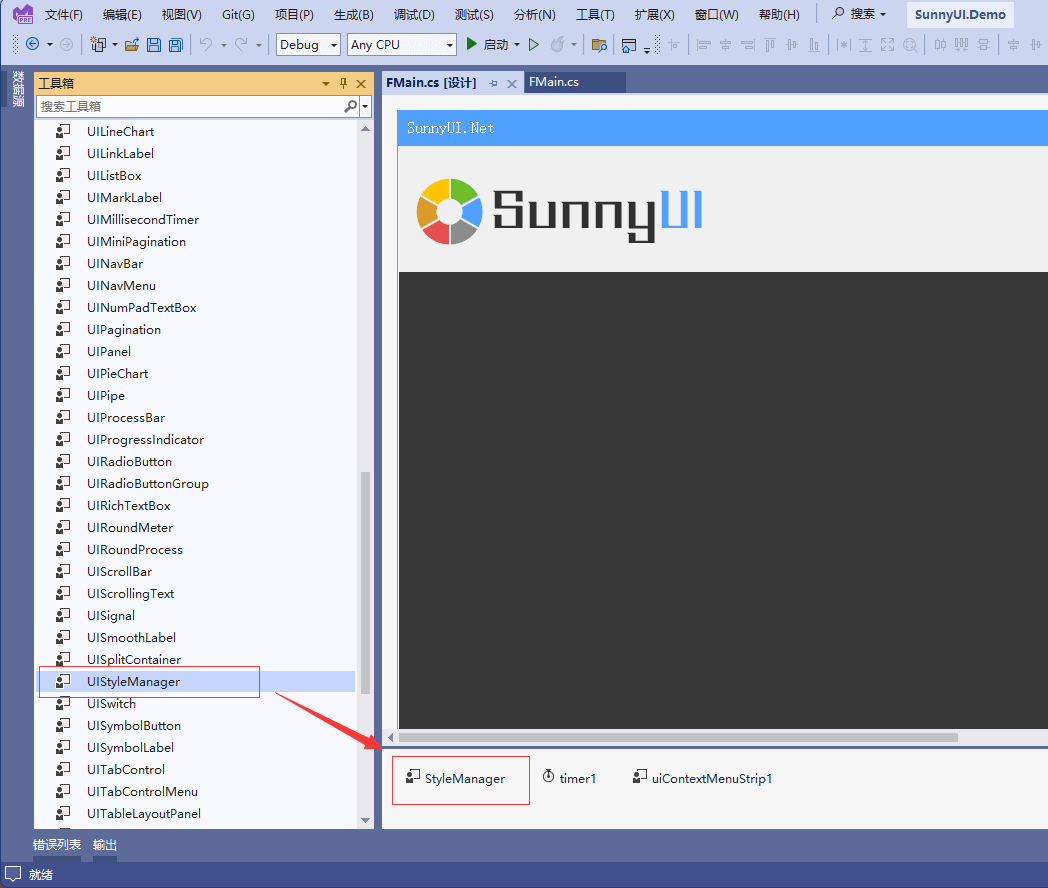Click the hot reload flame icon
The height and width of the screenshot is (888, 1048).
coord(557,45)
